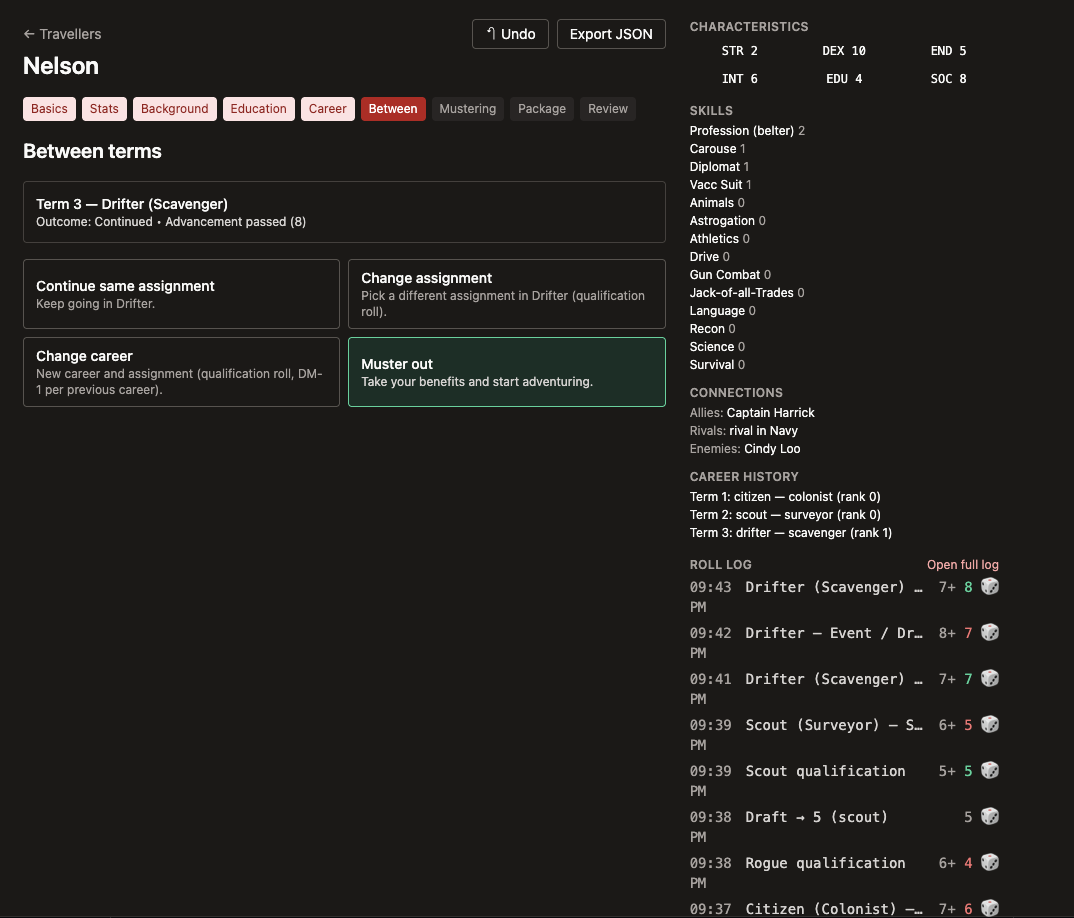
Task: Open the Stats tab
Action: pos(104,108)
